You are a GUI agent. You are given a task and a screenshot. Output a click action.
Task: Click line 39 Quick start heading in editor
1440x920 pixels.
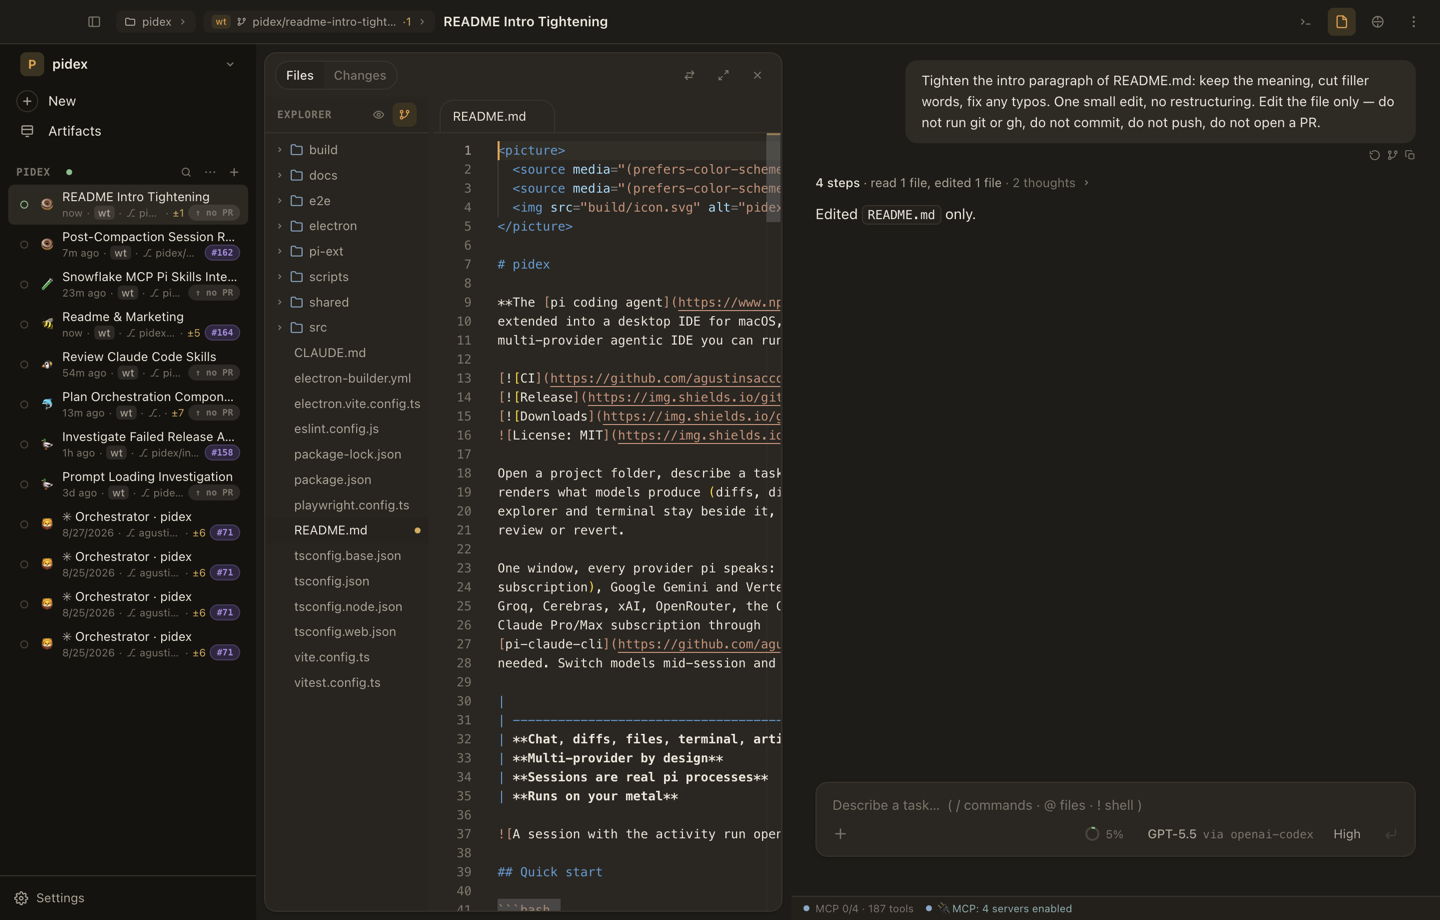(x=550, y=872)
